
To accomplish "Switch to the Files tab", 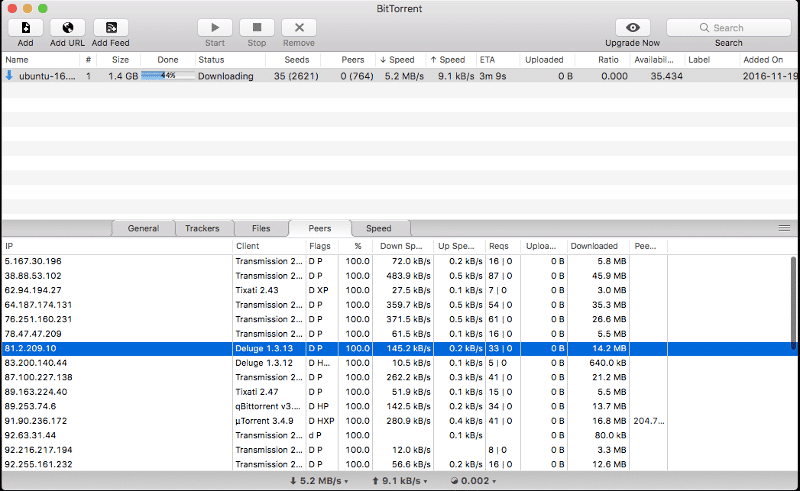I will (261, 228).
